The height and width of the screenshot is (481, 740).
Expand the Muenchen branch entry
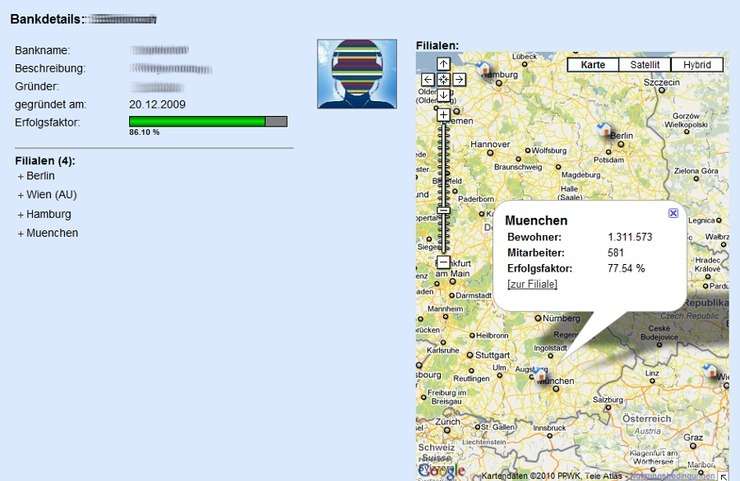point(48,233)
